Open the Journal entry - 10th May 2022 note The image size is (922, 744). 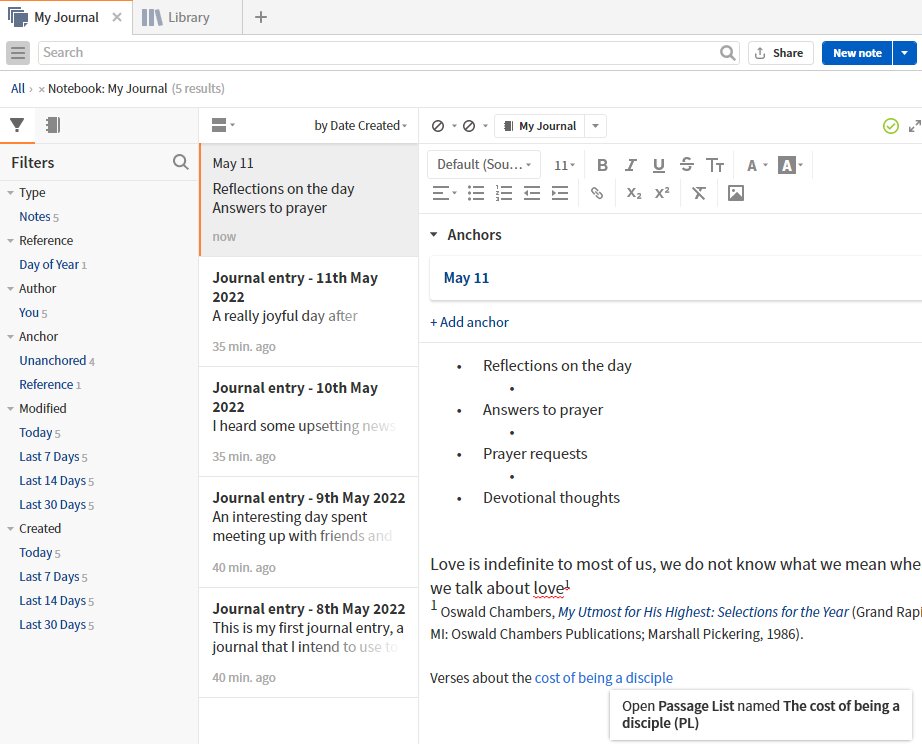pos(309,422)
